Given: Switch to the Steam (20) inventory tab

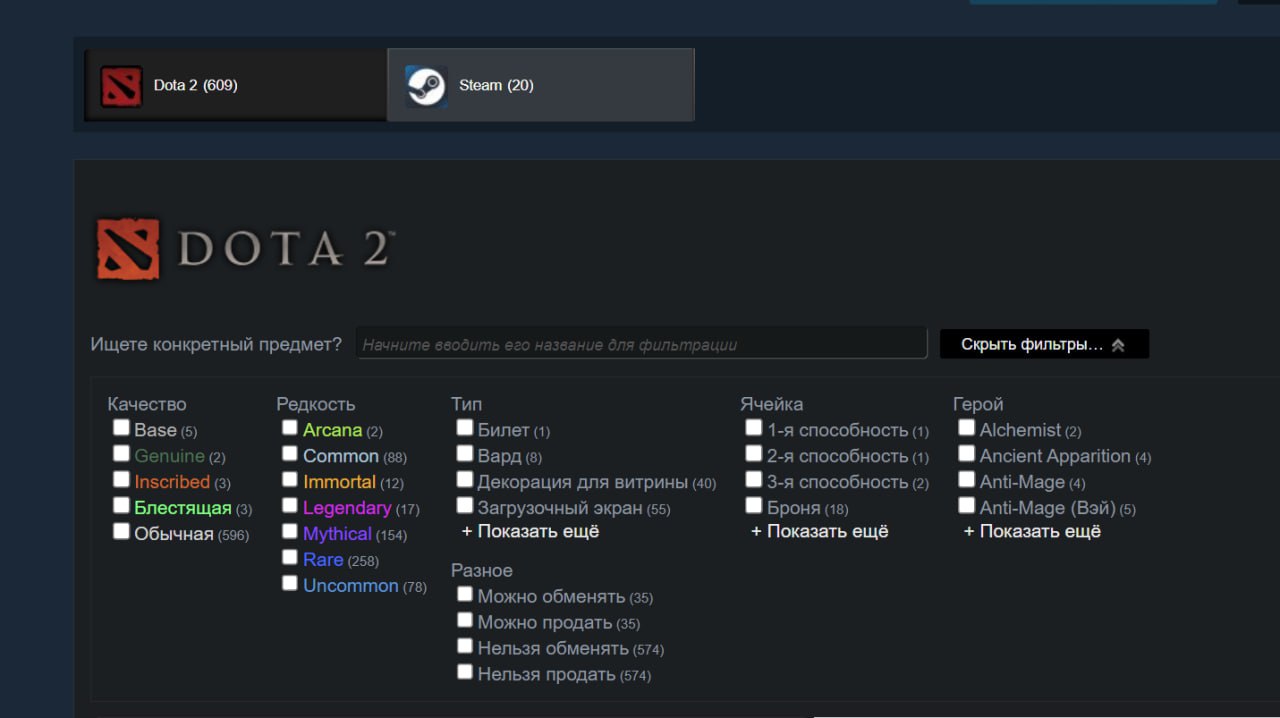Looking at the screenshot, I should click(x=541, y=85).
